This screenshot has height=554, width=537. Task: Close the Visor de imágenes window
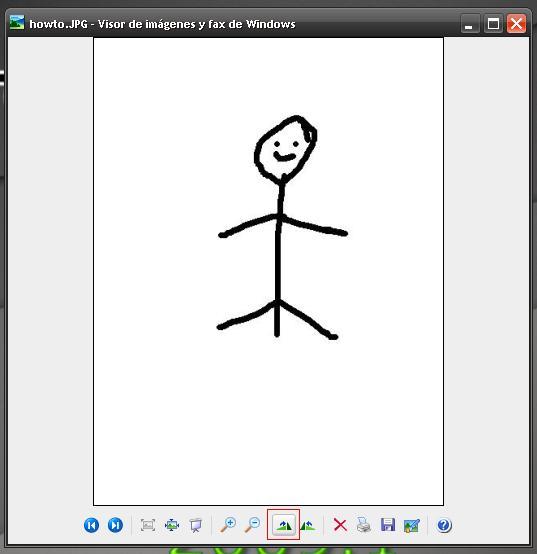coord(517,24)
